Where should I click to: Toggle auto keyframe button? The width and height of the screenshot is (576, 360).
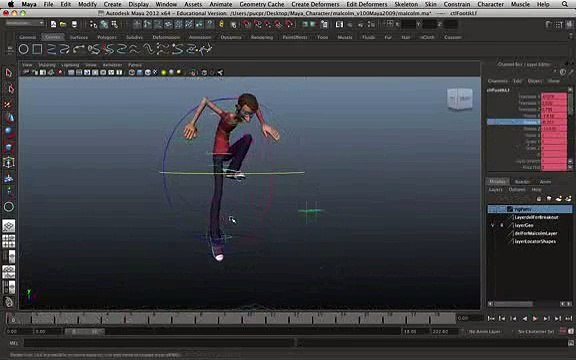[563, 331]
